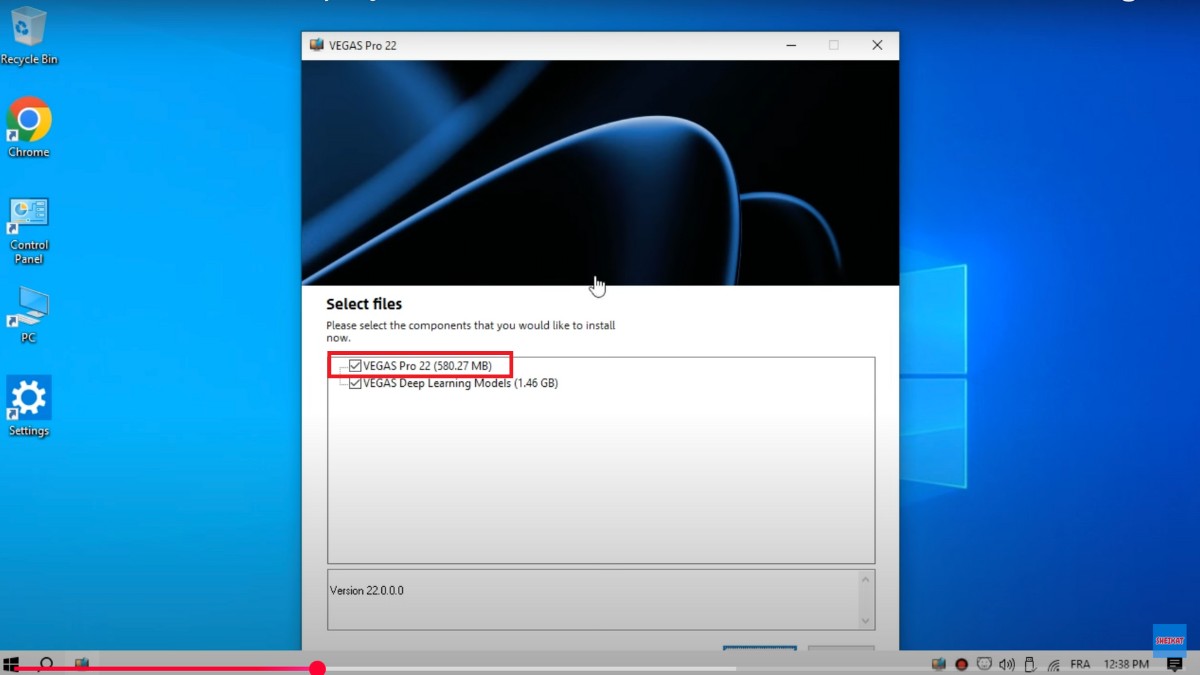Click the red record tray icon

pyautogui.click(x=961, y=664)
